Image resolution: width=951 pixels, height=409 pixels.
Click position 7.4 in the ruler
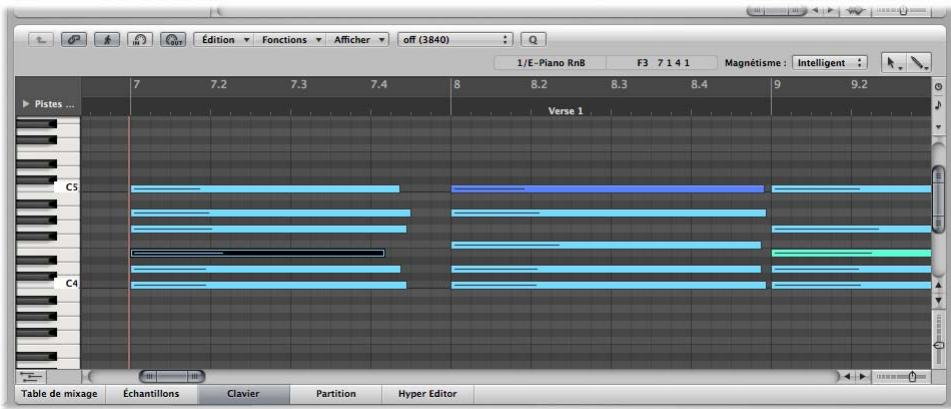378,84
